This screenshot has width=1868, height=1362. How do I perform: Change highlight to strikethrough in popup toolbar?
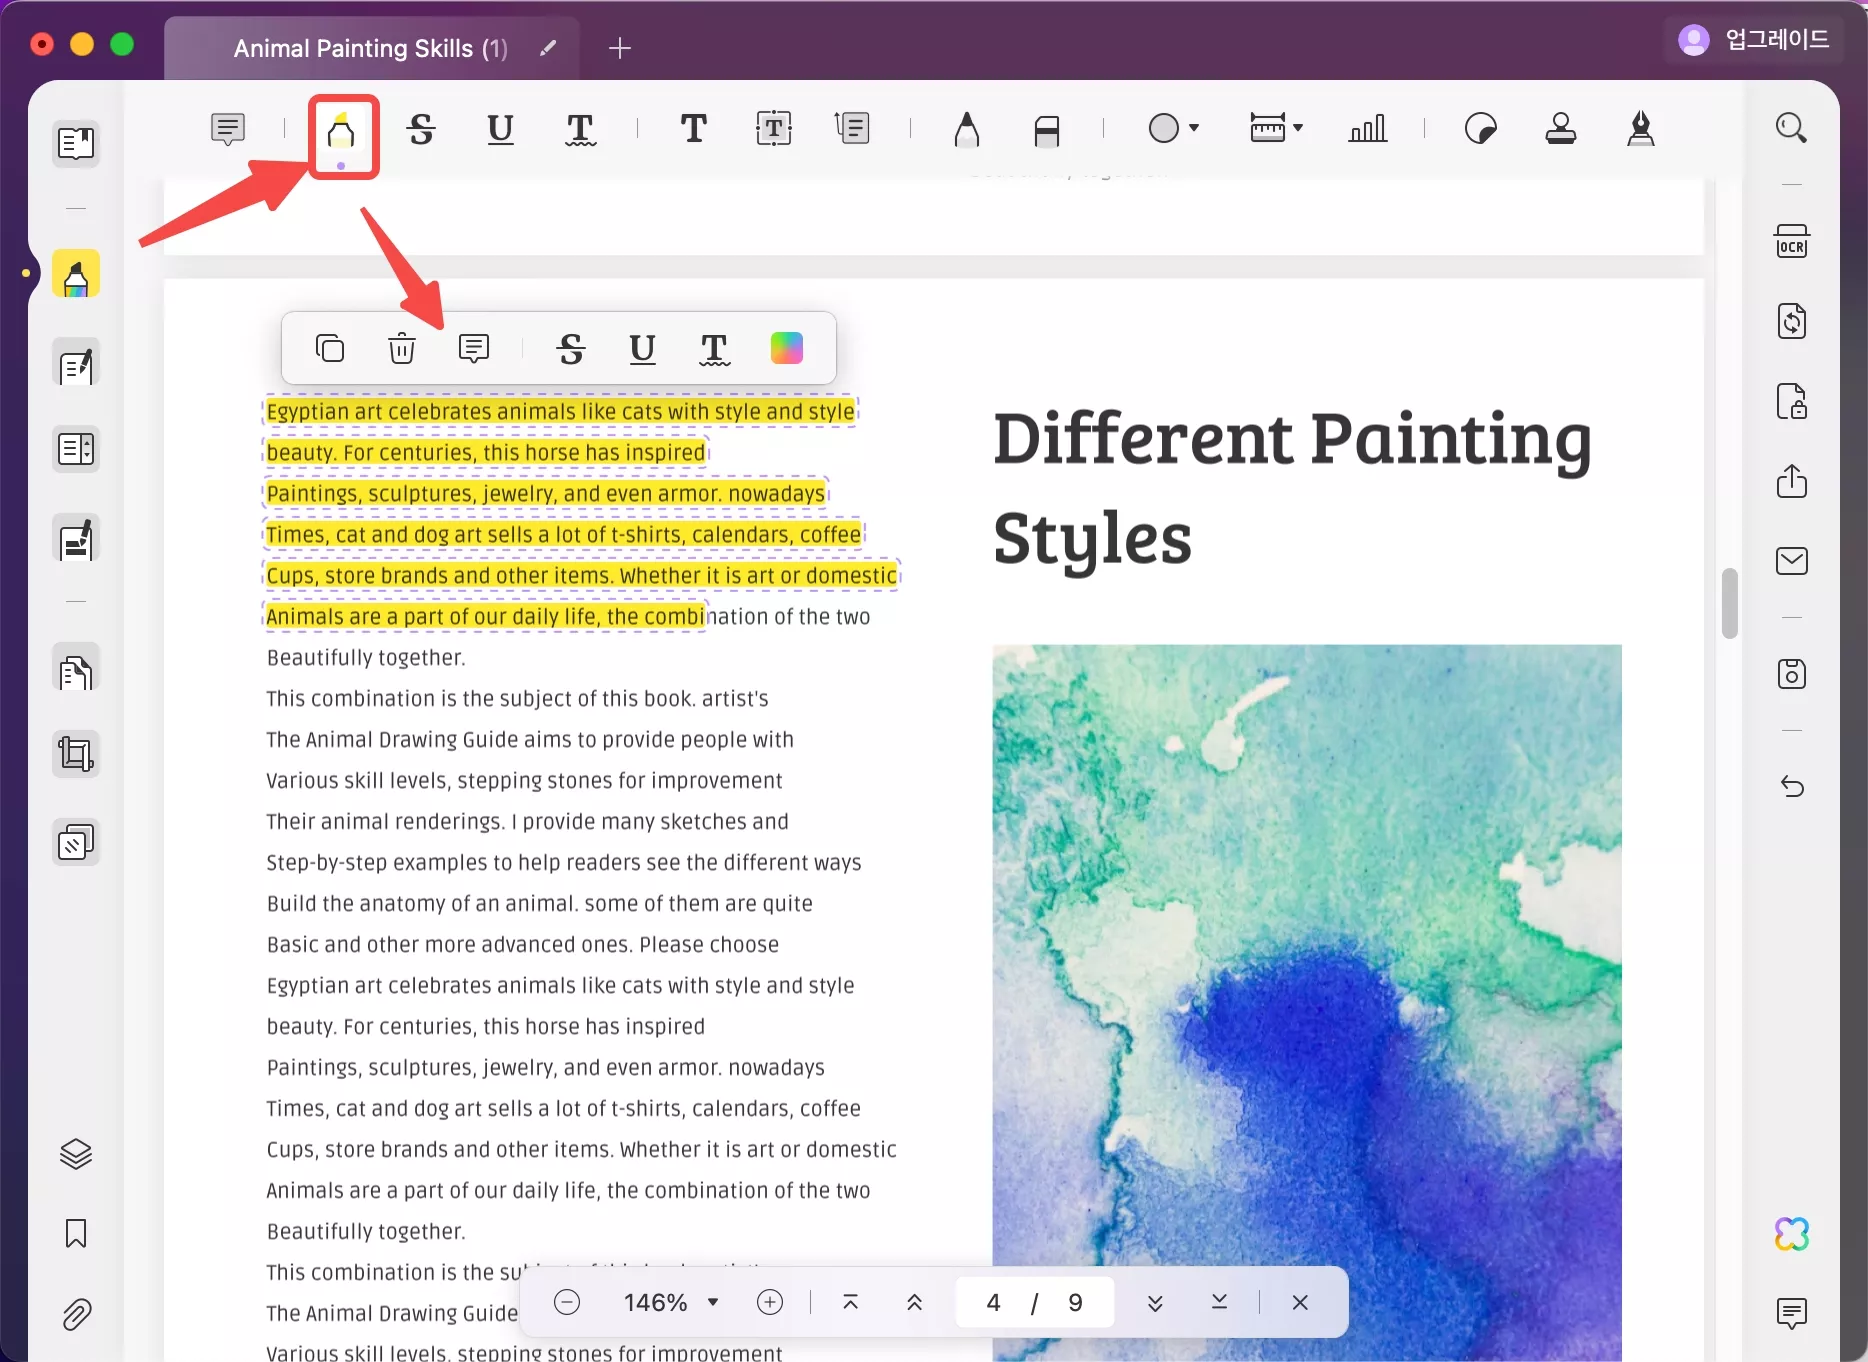pyautogui.click(x=571, y=348)
